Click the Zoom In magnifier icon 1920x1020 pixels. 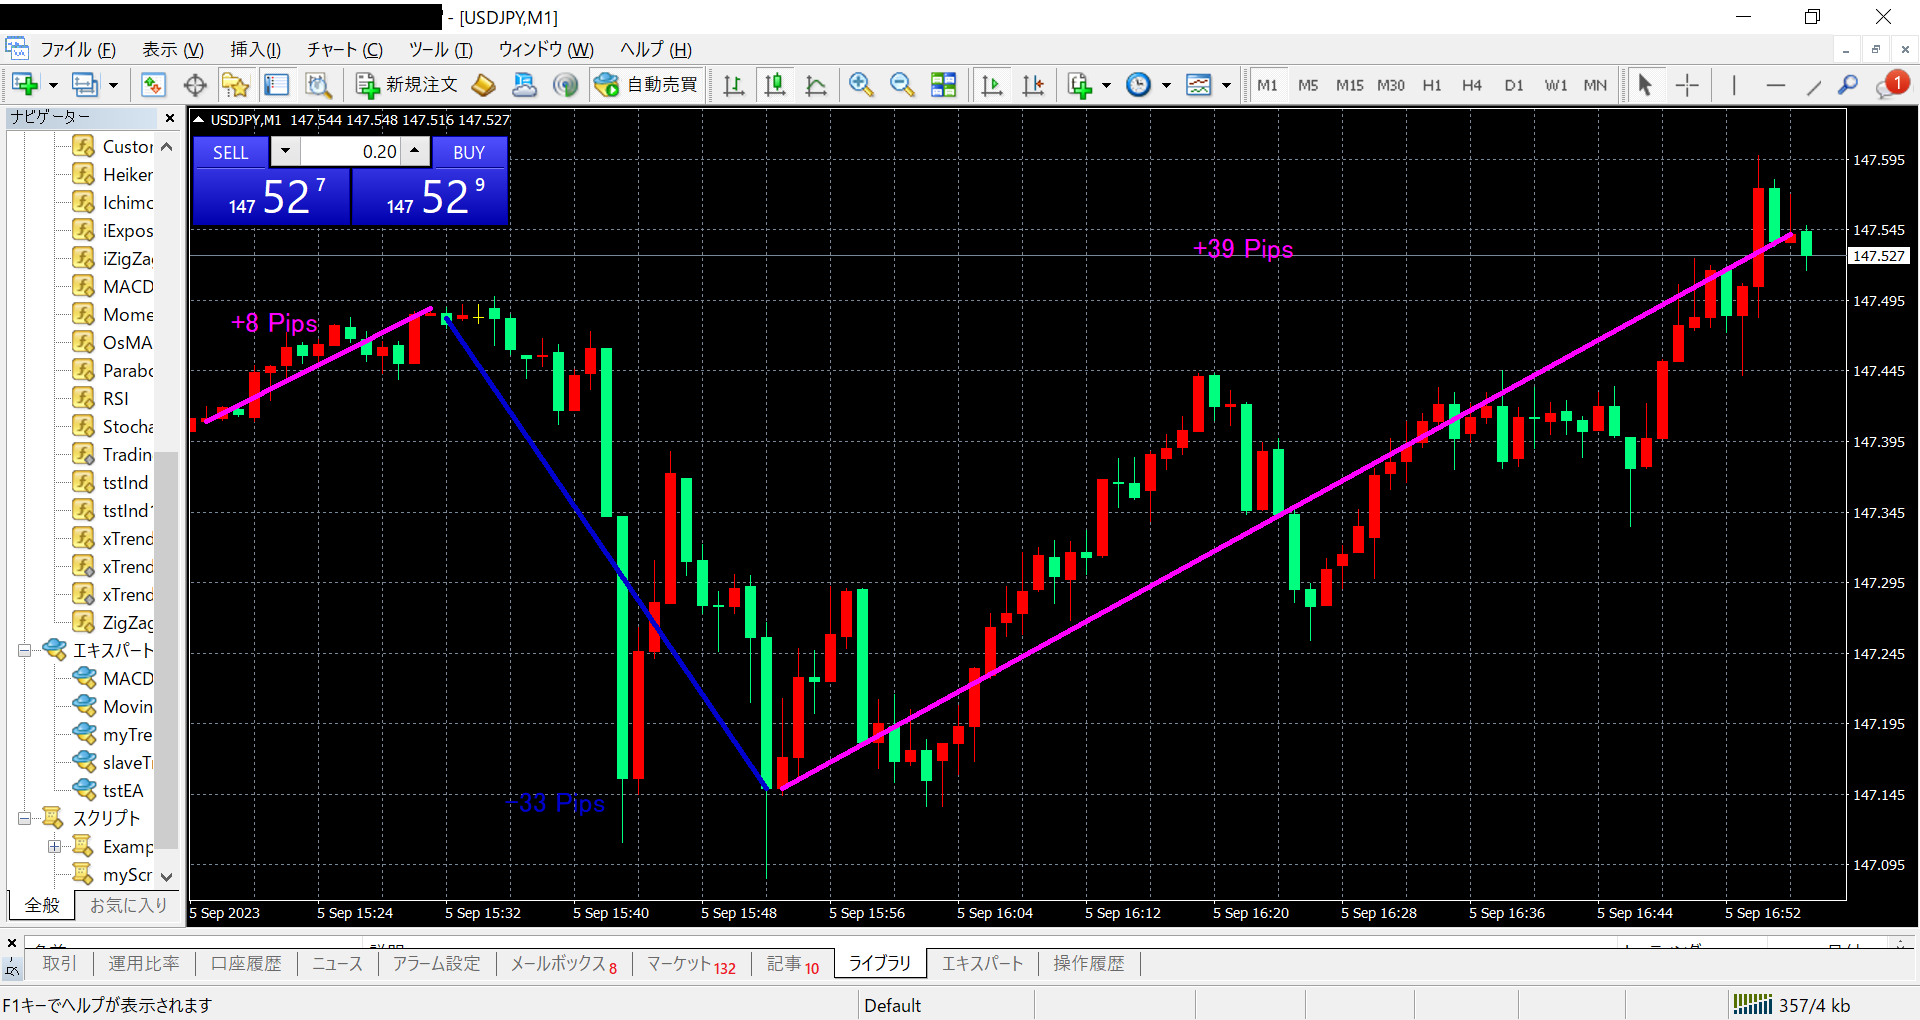(x=861, y=85)
